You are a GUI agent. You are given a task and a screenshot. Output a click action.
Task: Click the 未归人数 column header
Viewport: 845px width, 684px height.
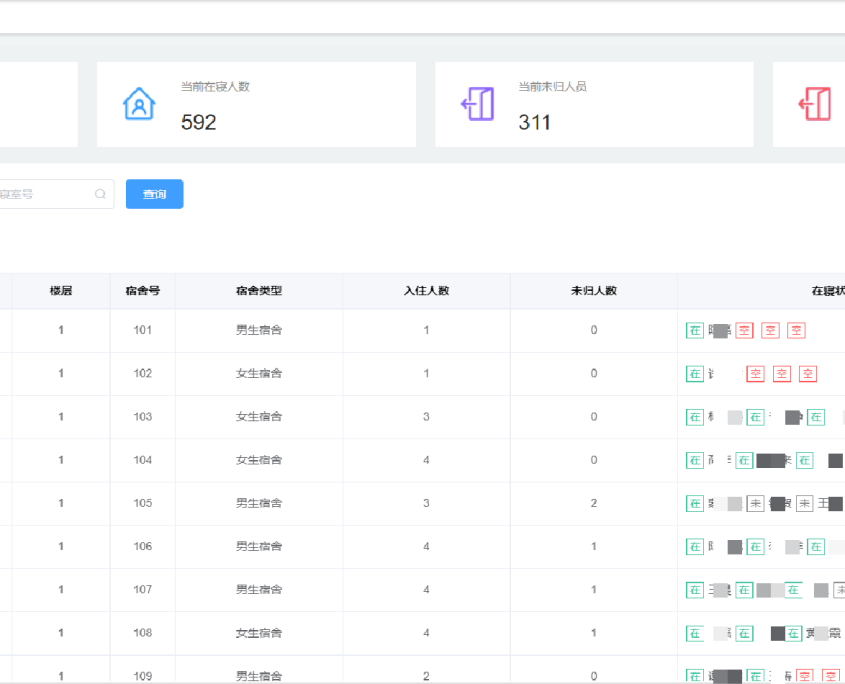pyautogui.click(x=594, y=291)
